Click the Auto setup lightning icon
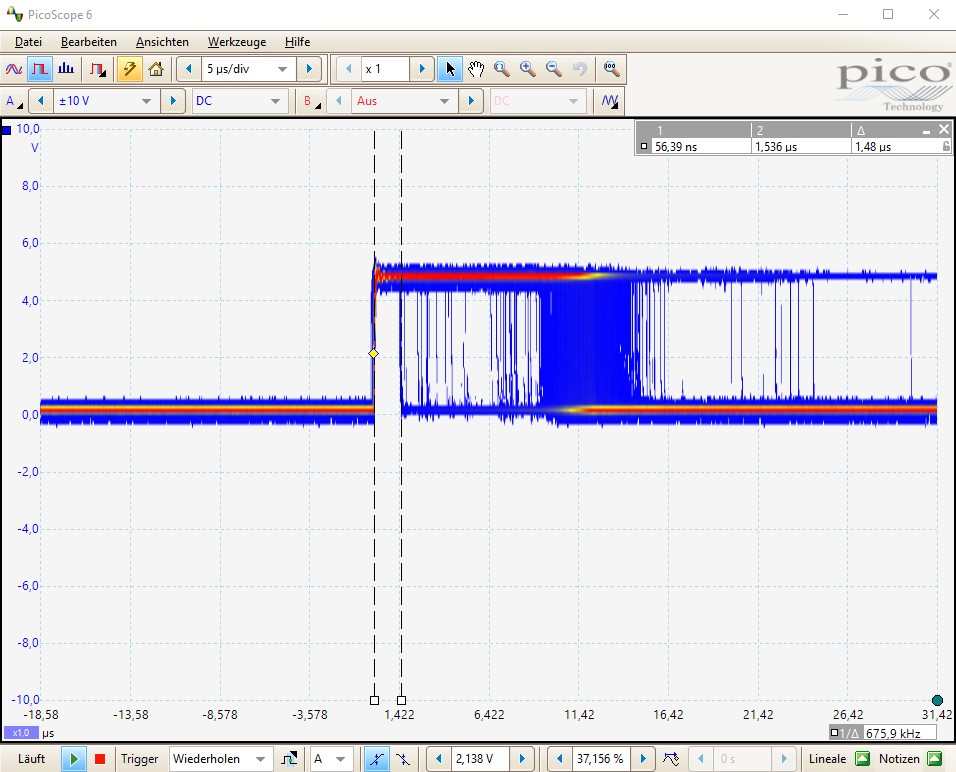This screenshot has width=956, height=772. point(129,69)
